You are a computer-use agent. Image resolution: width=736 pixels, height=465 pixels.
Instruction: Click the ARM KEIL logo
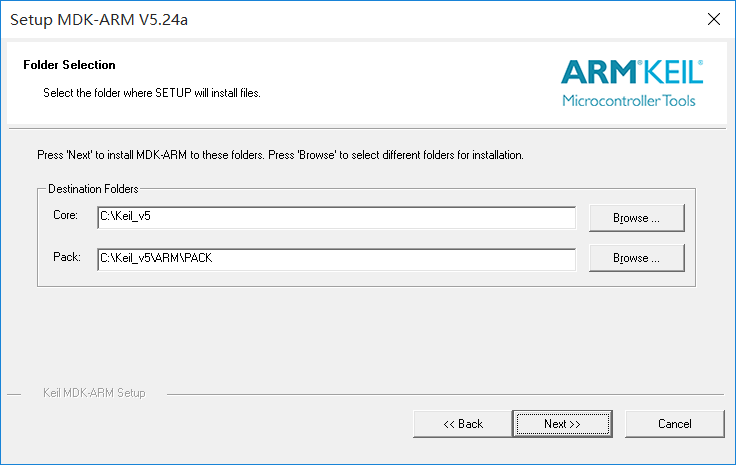632,83
